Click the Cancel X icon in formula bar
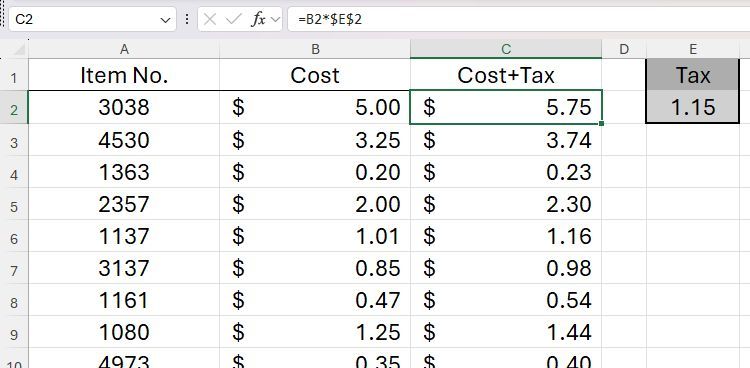This screenshot has width=750, height=368. click(x=210, y=20)
